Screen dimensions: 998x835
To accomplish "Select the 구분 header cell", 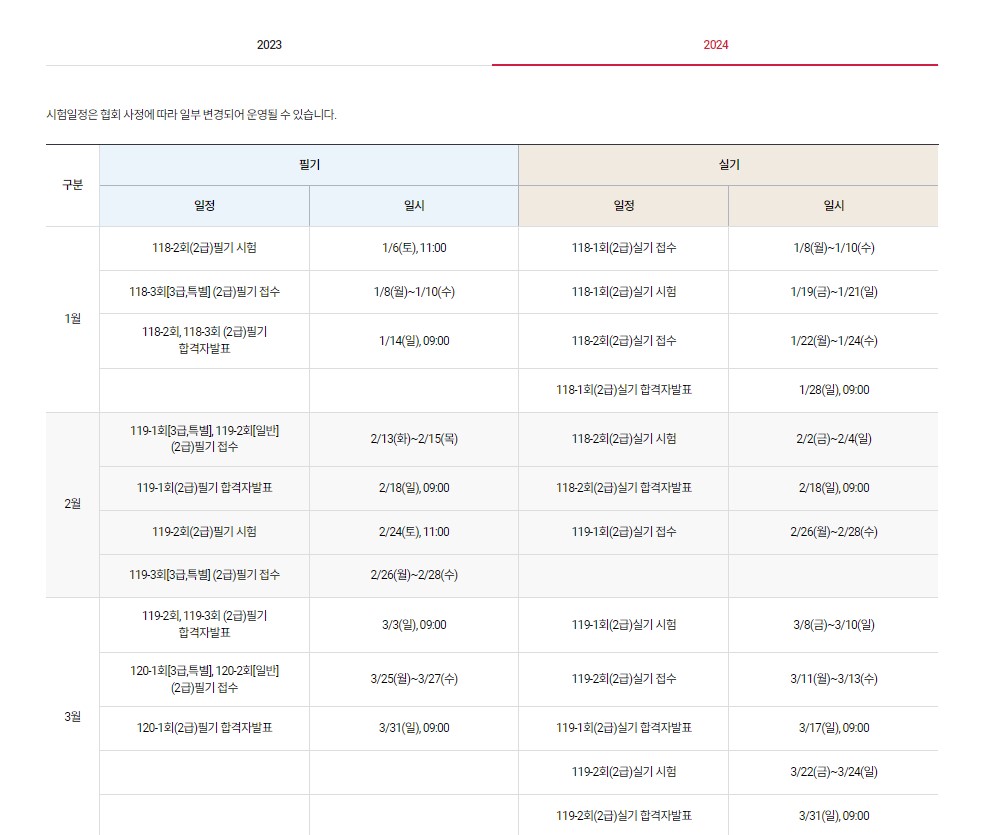I will (71, 185).
